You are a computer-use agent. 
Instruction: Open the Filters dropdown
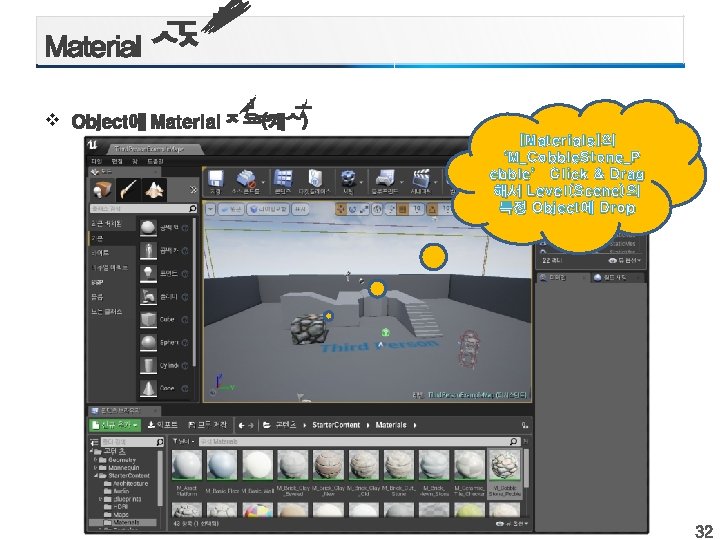coord(183,441)
